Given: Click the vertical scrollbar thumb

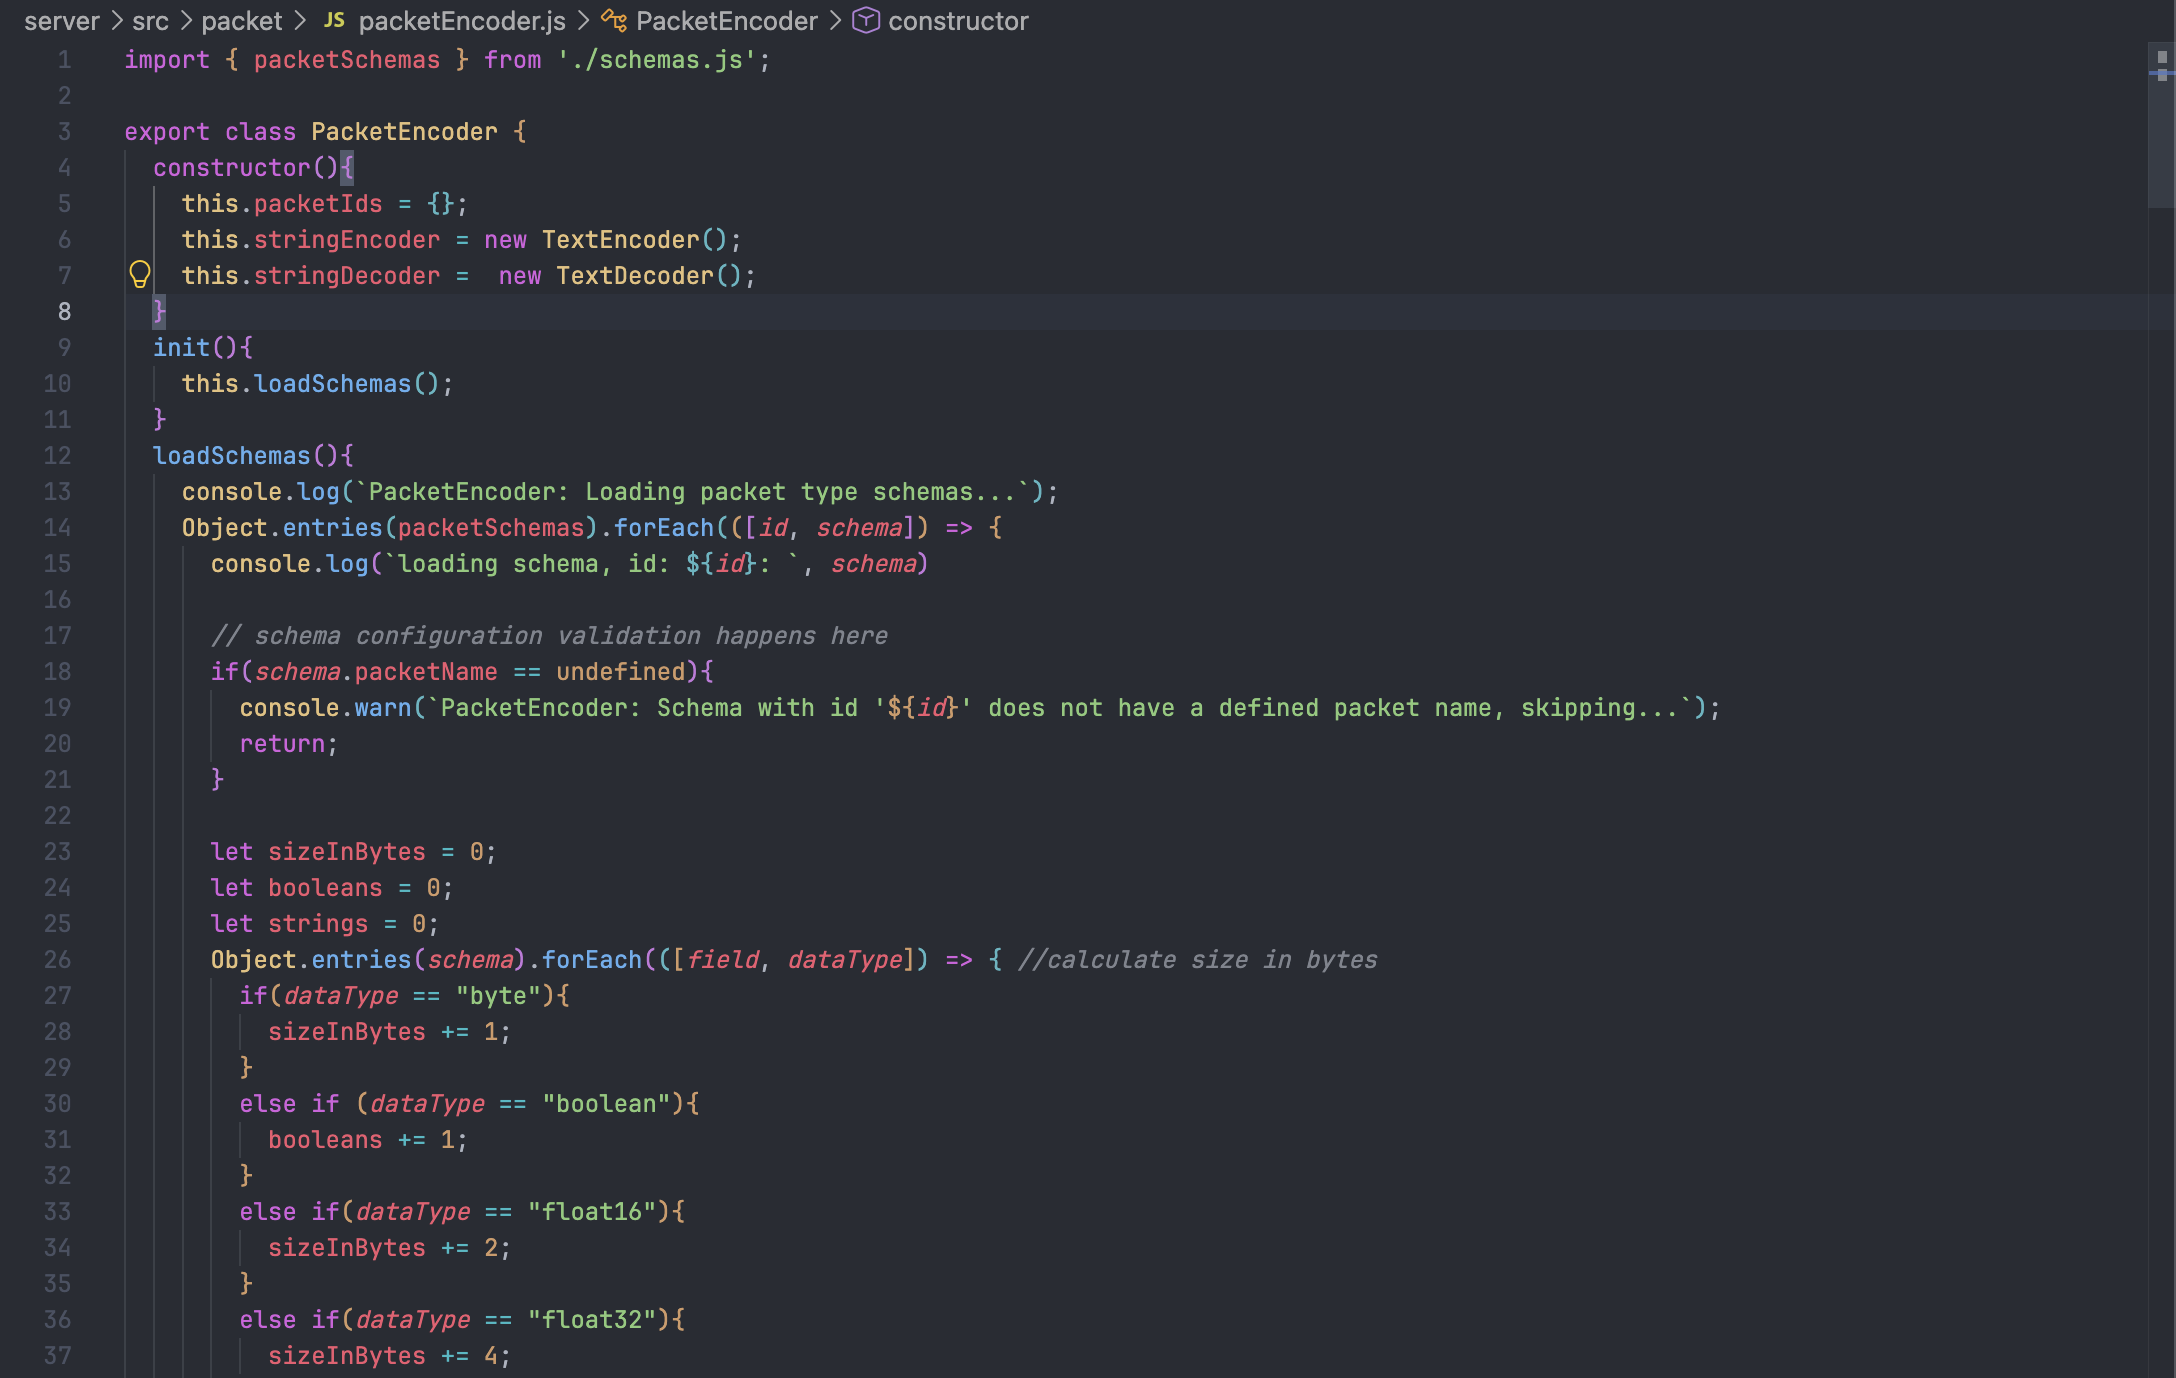Looking at the screenshot, I should [2161, 125].
